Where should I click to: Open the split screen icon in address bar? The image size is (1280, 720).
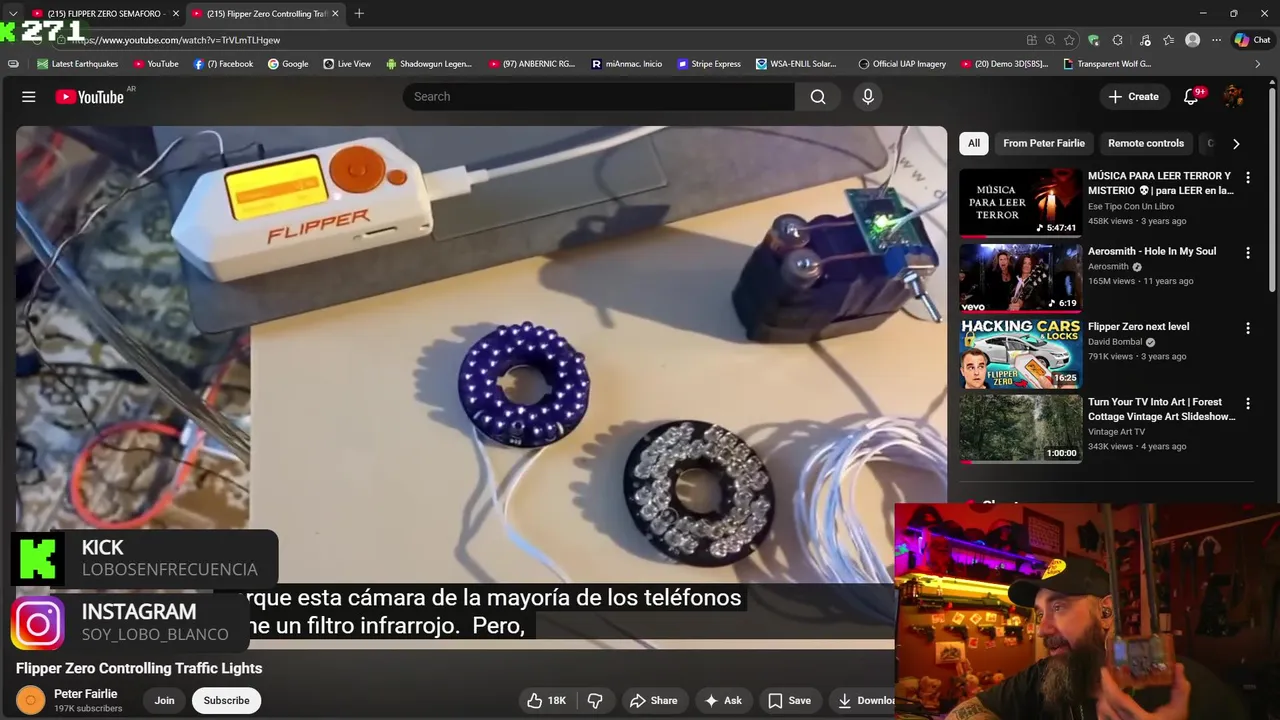[1031, 40]
